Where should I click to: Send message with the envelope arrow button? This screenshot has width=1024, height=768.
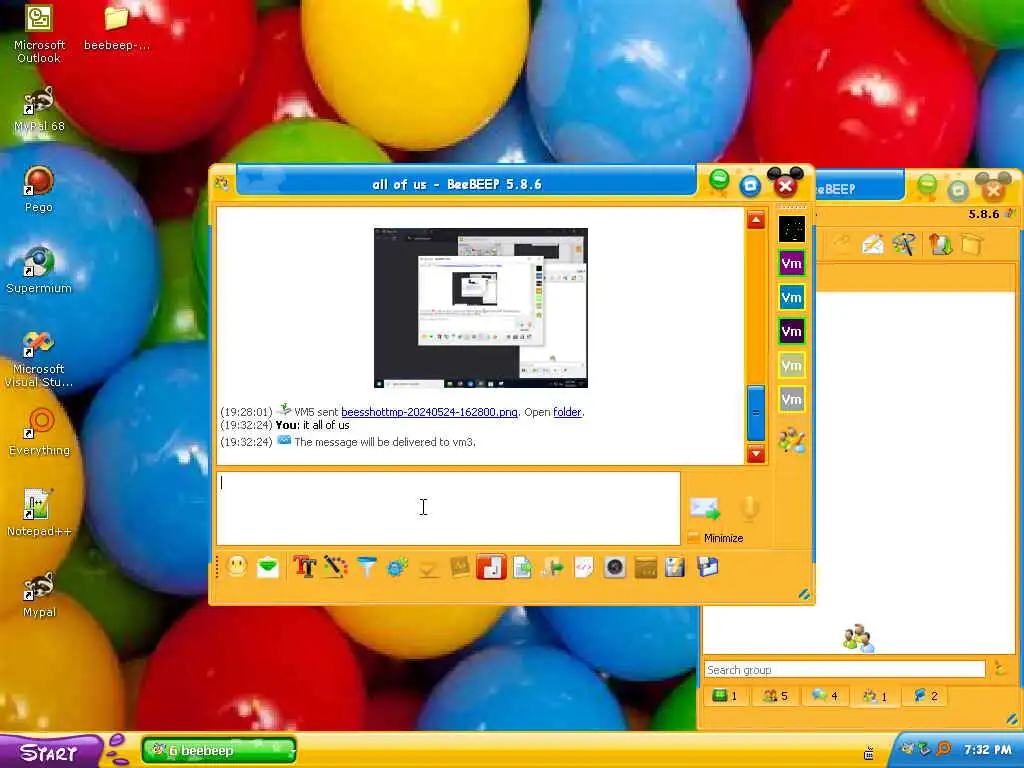(705, 507)
